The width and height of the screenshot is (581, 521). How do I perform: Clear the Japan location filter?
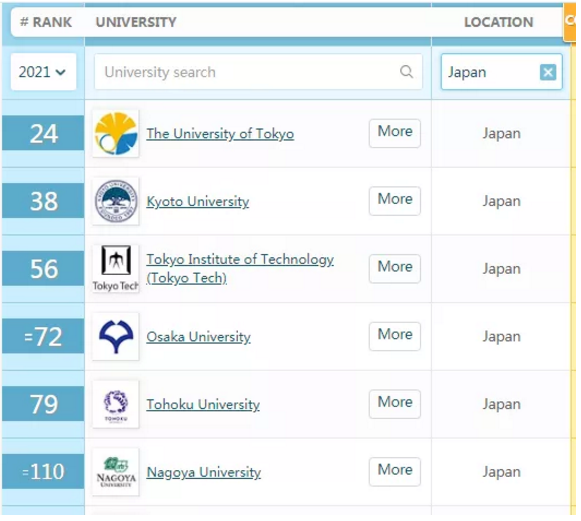548,72
